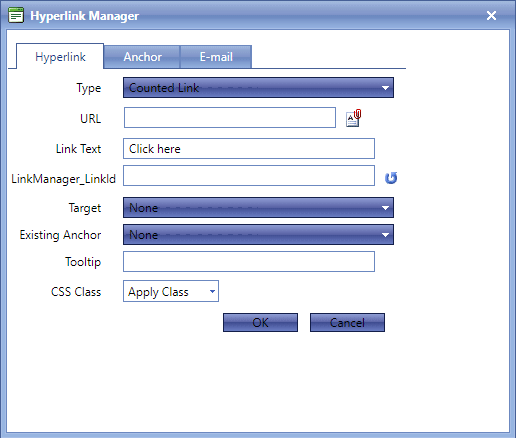This screenshot has width=516, height=438.
Task: Select the Counted Link type combo box
Action: tap(258, 88)
